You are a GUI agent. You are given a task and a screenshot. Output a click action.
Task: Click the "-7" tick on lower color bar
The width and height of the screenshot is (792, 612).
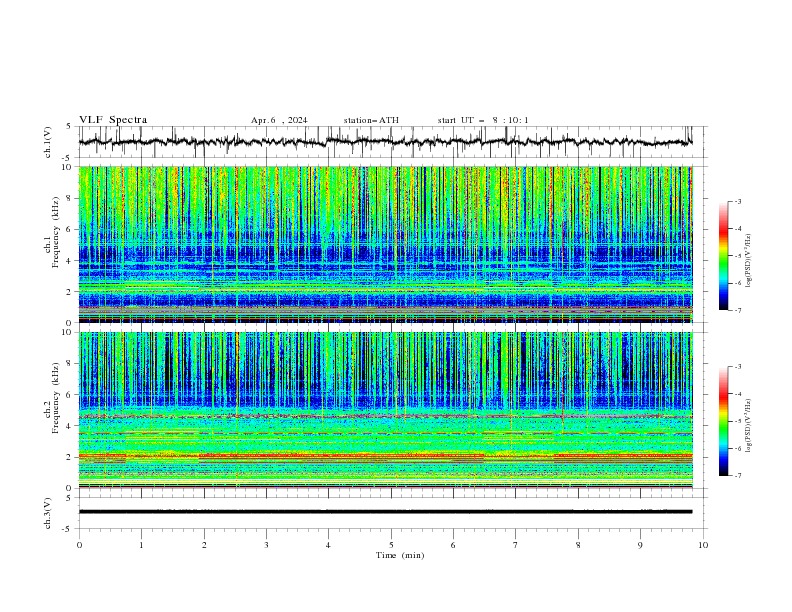click(738, 476)
